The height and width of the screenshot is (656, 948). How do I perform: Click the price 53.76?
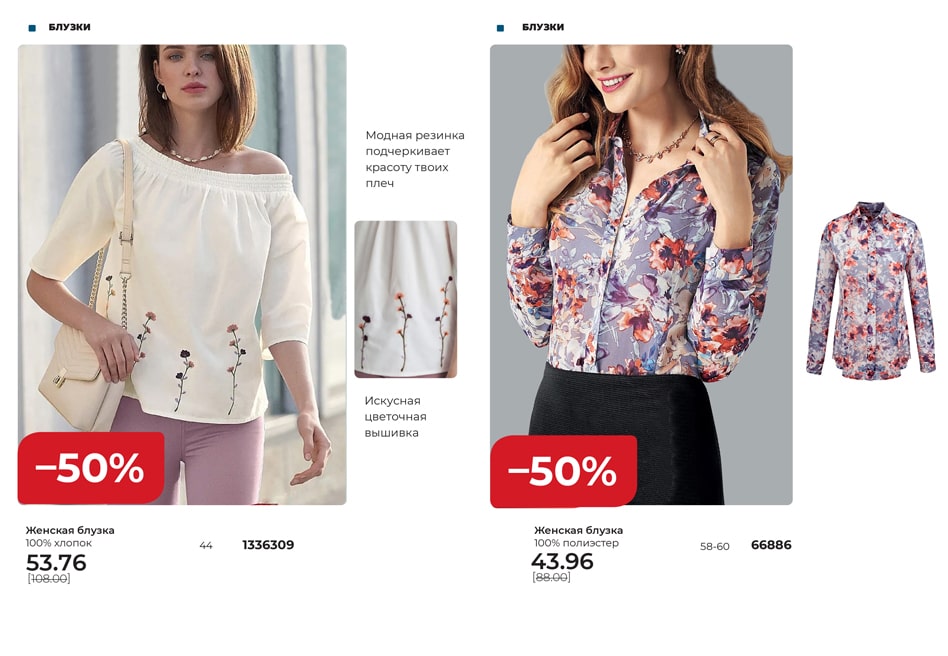(56, 563)
